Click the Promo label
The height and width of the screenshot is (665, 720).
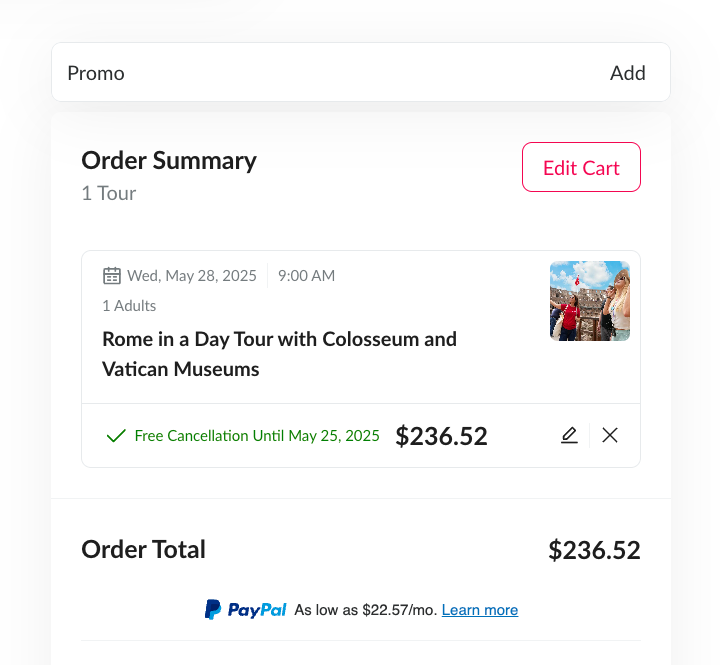(x=96, y=73)
